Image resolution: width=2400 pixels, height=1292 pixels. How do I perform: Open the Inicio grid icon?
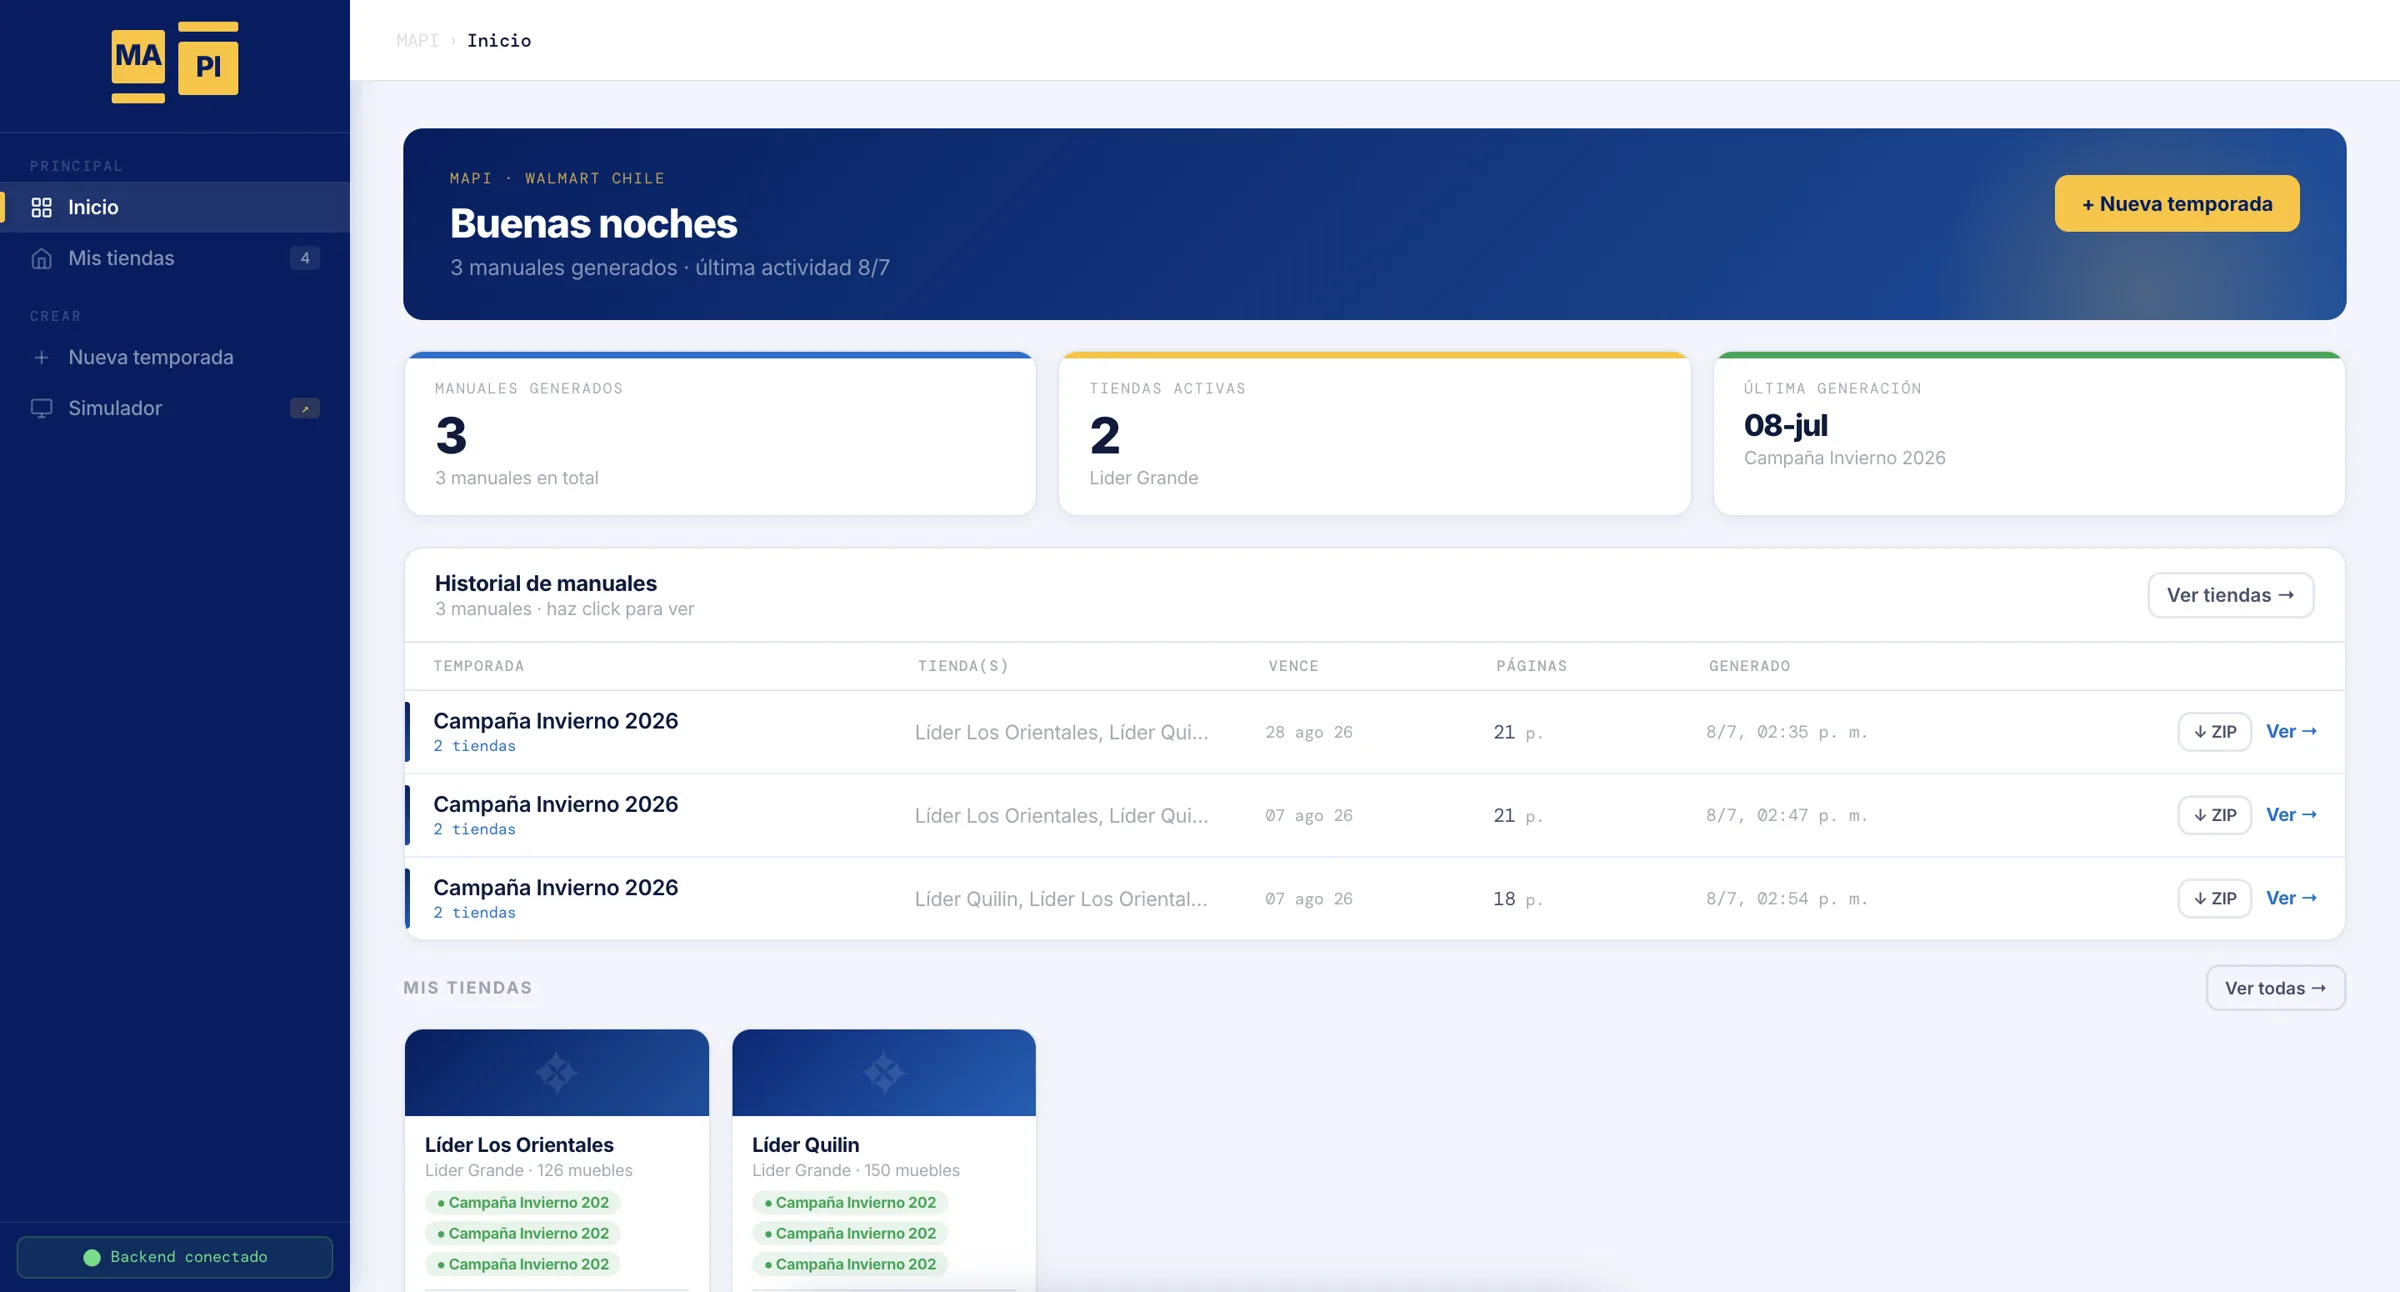pyautogui.click(x=41, y=207)
